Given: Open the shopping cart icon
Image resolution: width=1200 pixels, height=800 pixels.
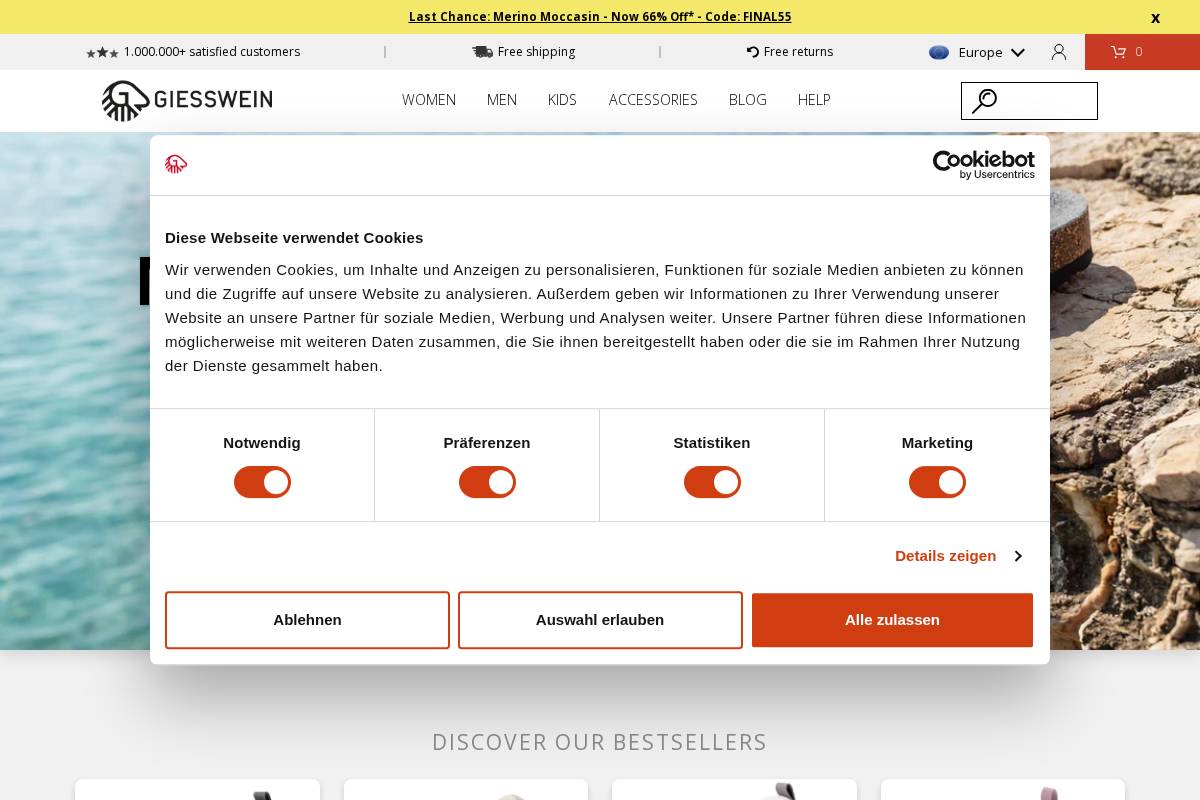Looking at the screenshot, I should (x=1118, y=52).
